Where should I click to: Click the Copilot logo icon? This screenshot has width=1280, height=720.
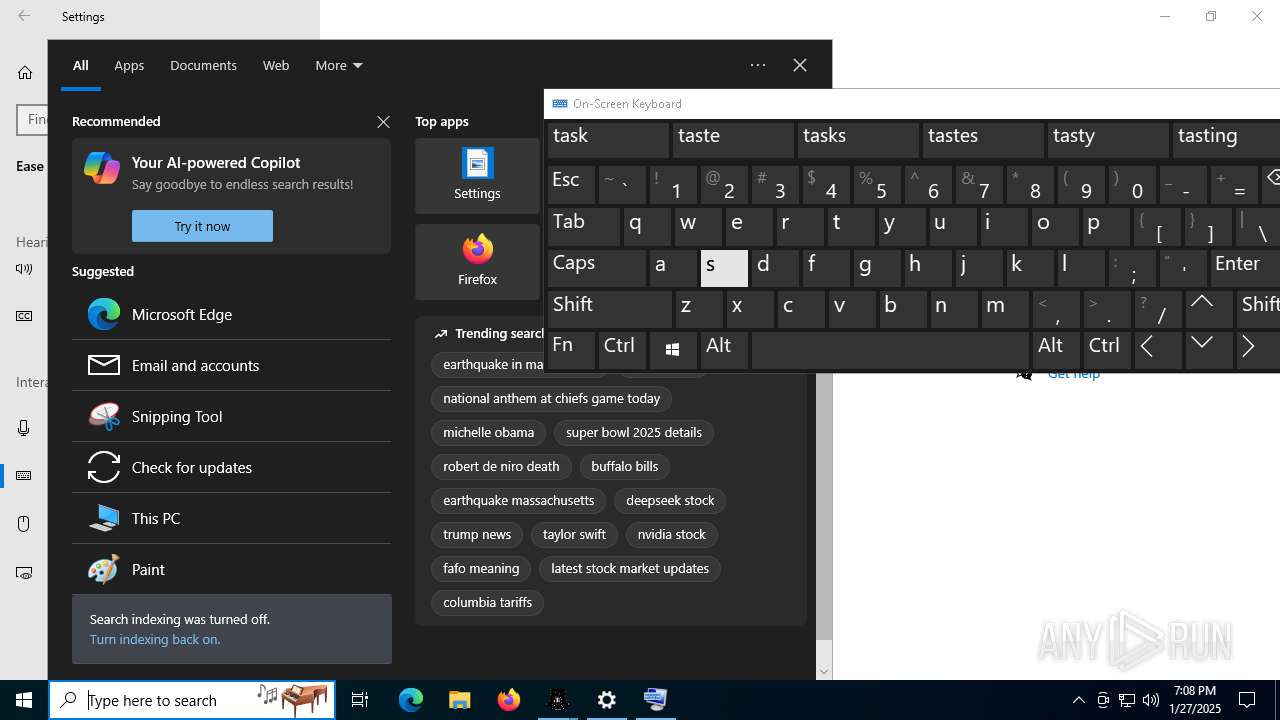(x=102, y=168)
